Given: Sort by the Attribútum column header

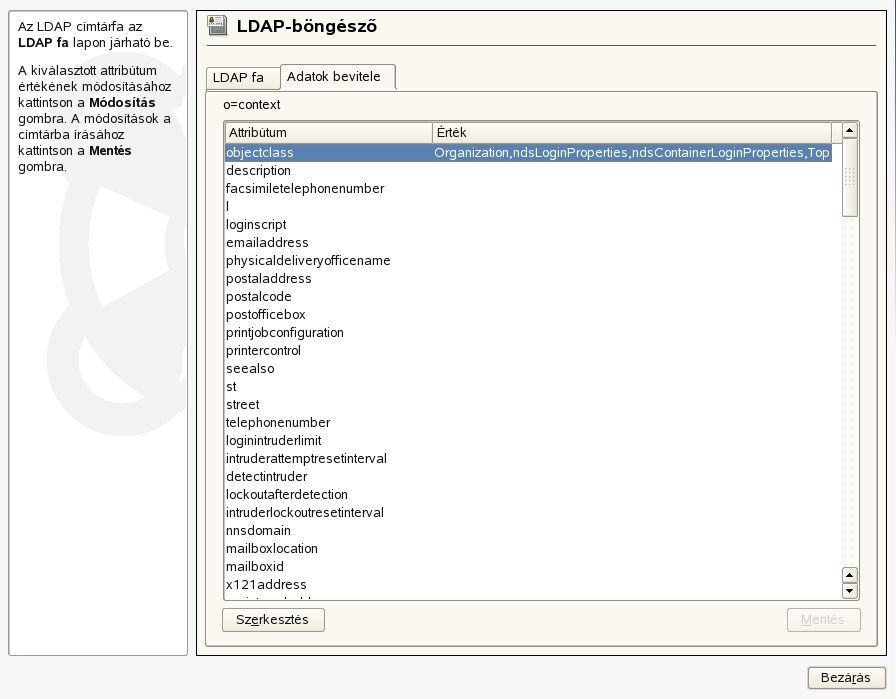Looking at the screenshot, I should (x=329, y=133).
